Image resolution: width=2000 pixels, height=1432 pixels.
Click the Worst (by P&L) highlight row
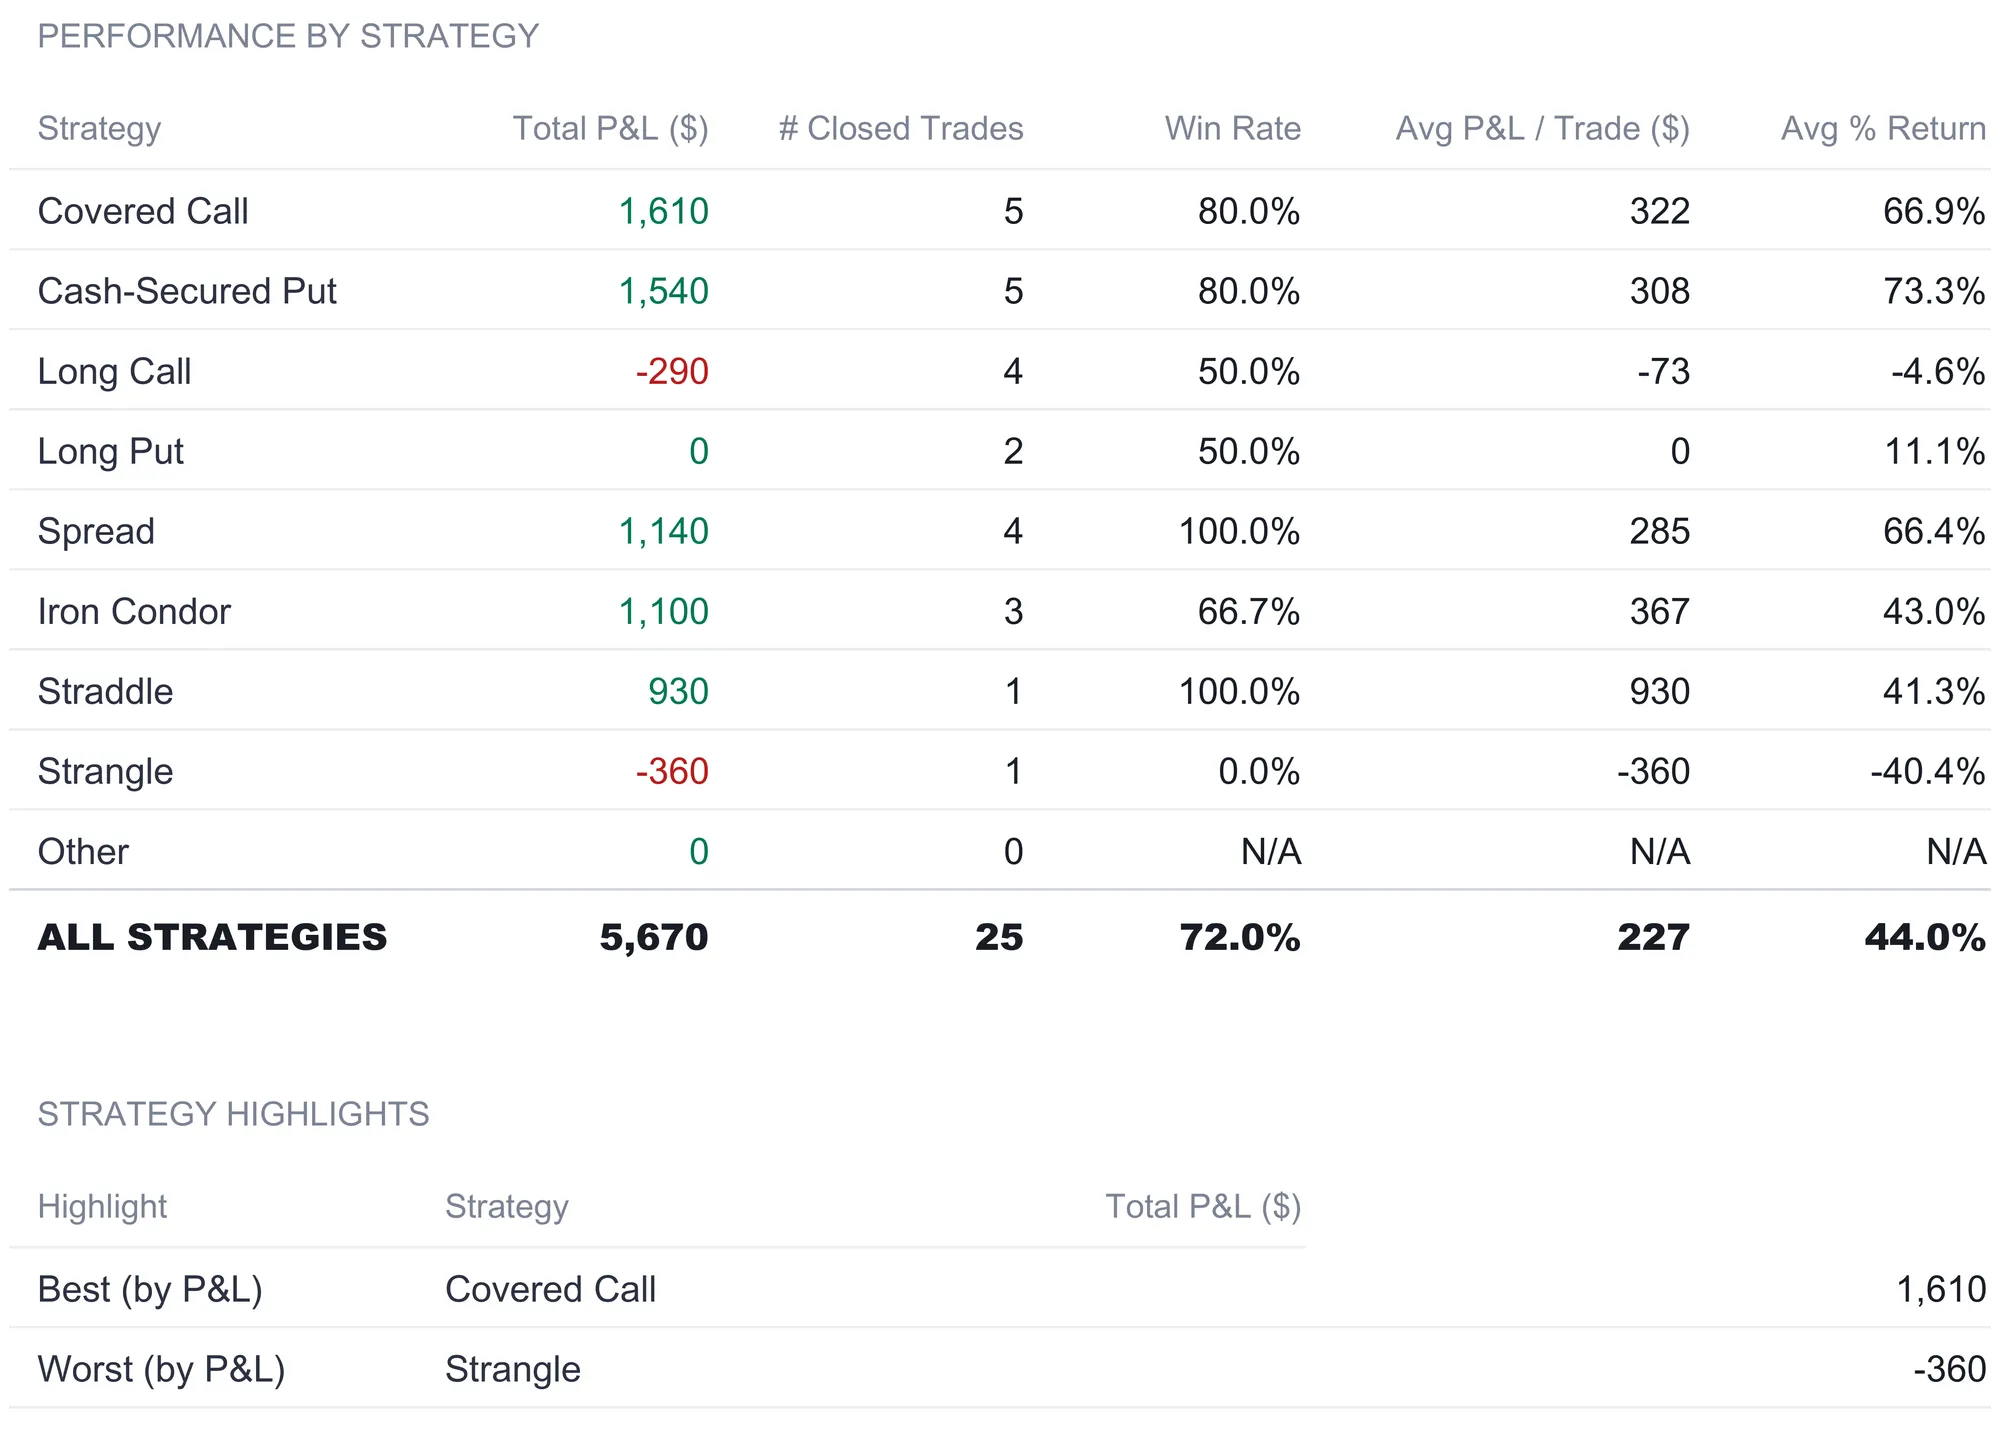1000,1369
